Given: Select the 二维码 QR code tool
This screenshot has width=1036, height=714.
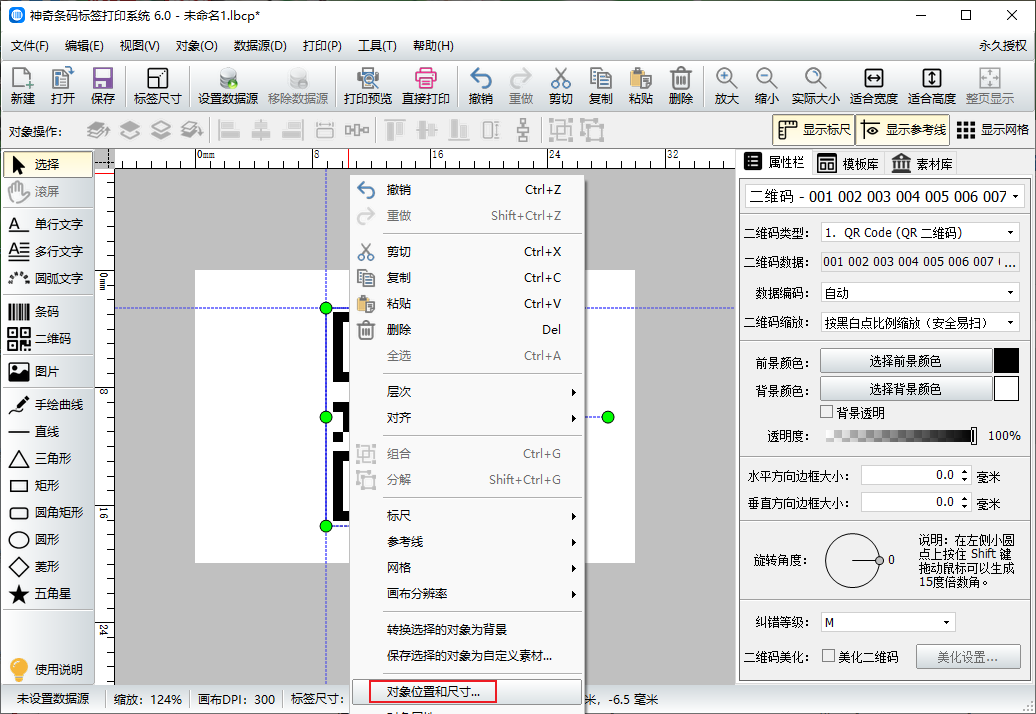Looking at the screenshot, I should pyautogui.click(x=46, y=339).
